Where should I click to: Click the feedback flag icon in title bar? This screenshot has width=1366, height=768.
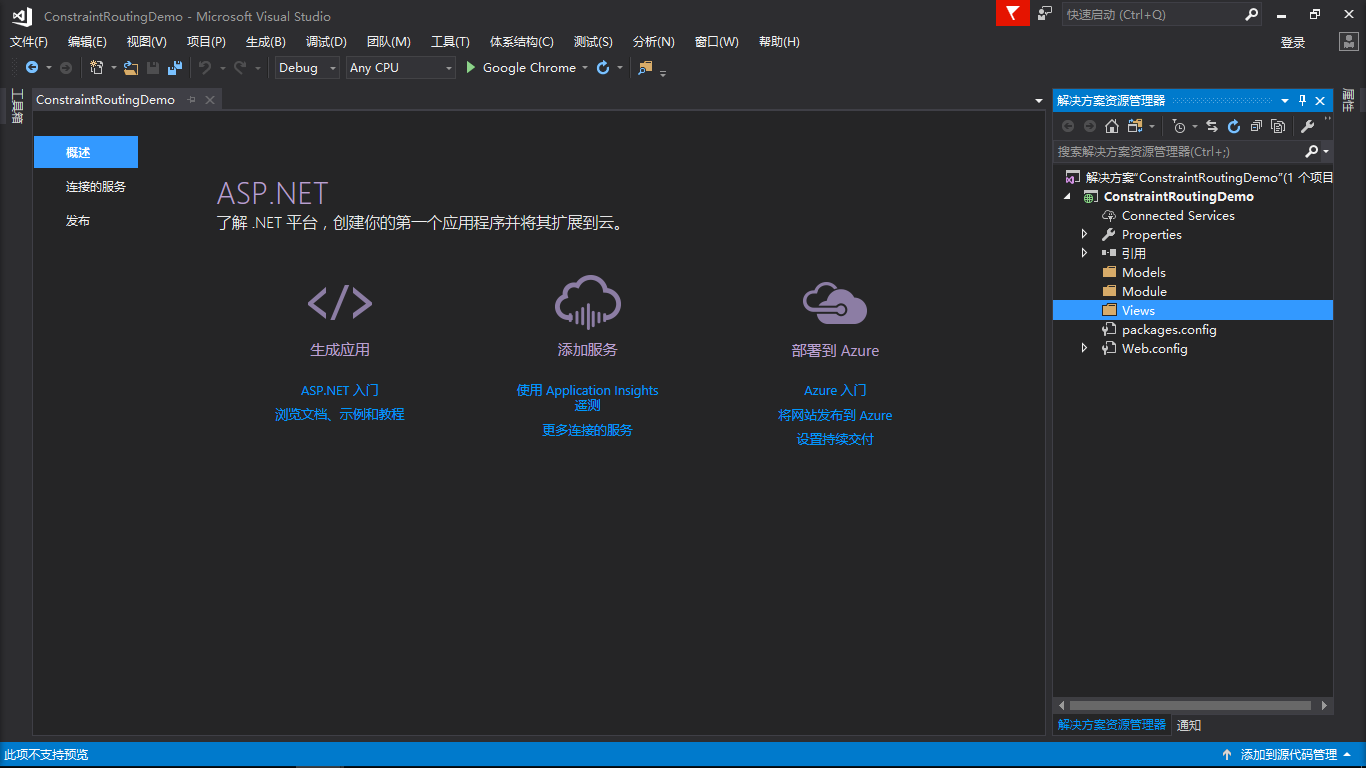pos(1013,13)
